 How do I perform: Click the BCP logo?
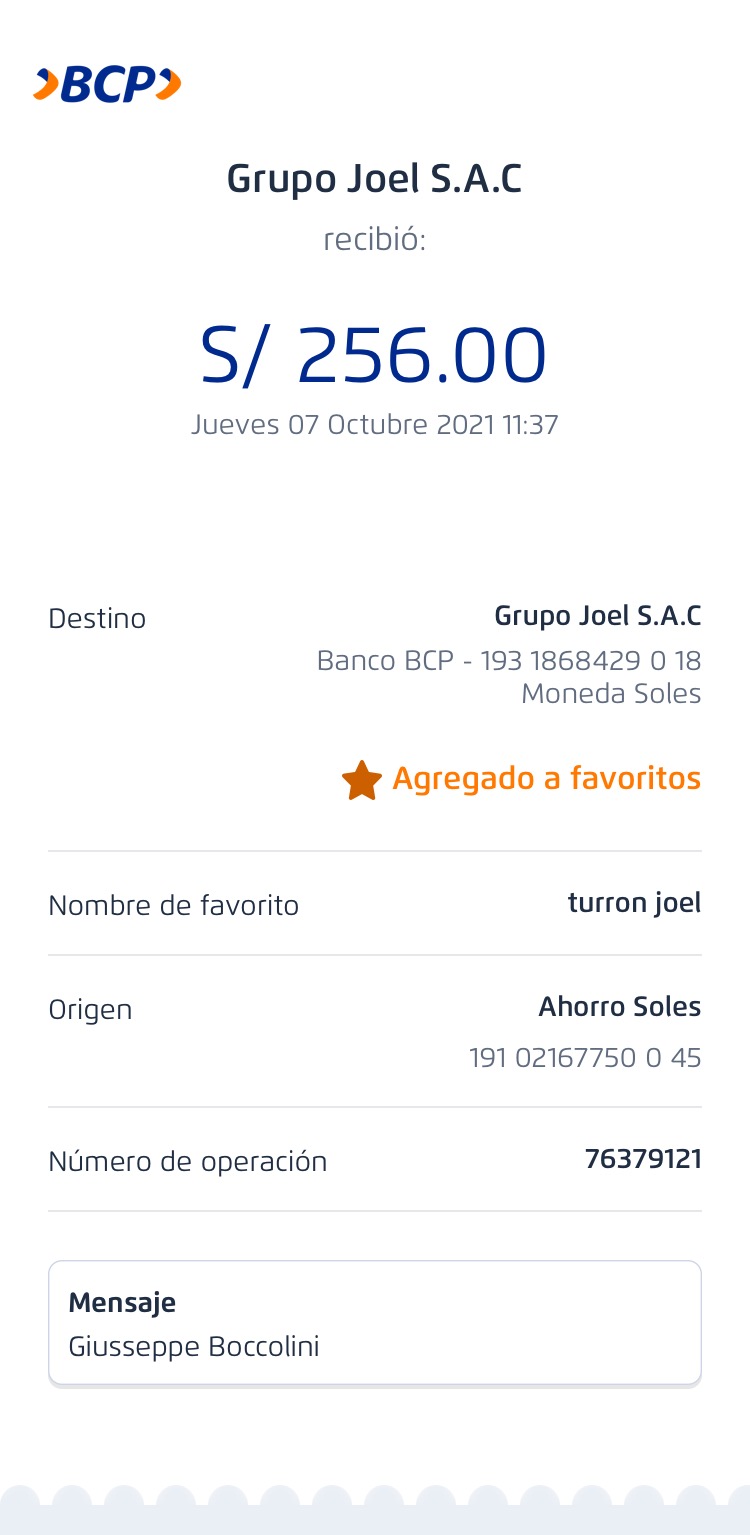tap(107, 85)
